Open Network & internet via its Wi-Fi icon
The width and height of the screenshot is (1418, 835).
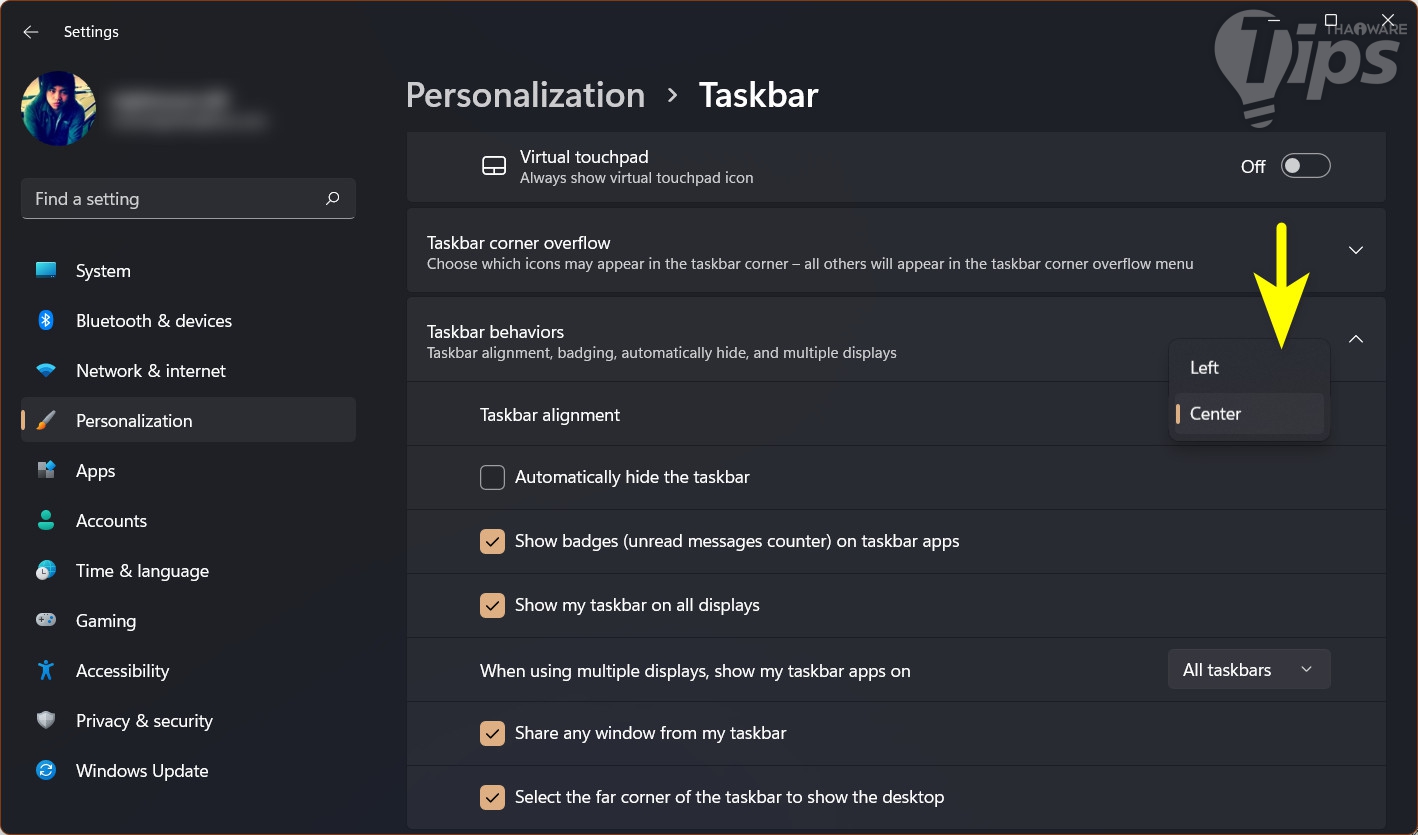pyautogui.click(x=46, y=371)
